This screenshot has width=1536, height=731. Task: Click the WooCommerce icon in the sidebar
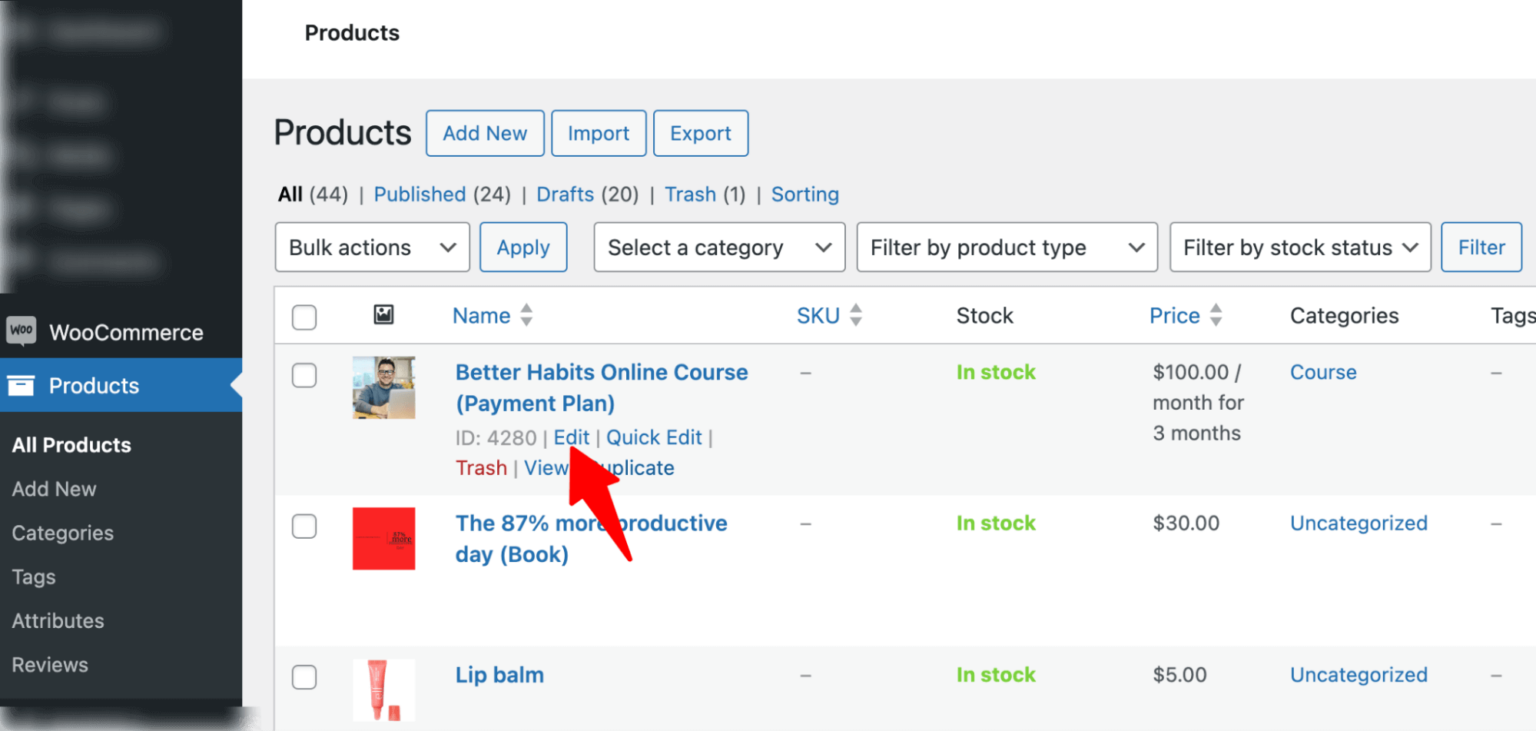pyautogui.click(x=21, y=332)
